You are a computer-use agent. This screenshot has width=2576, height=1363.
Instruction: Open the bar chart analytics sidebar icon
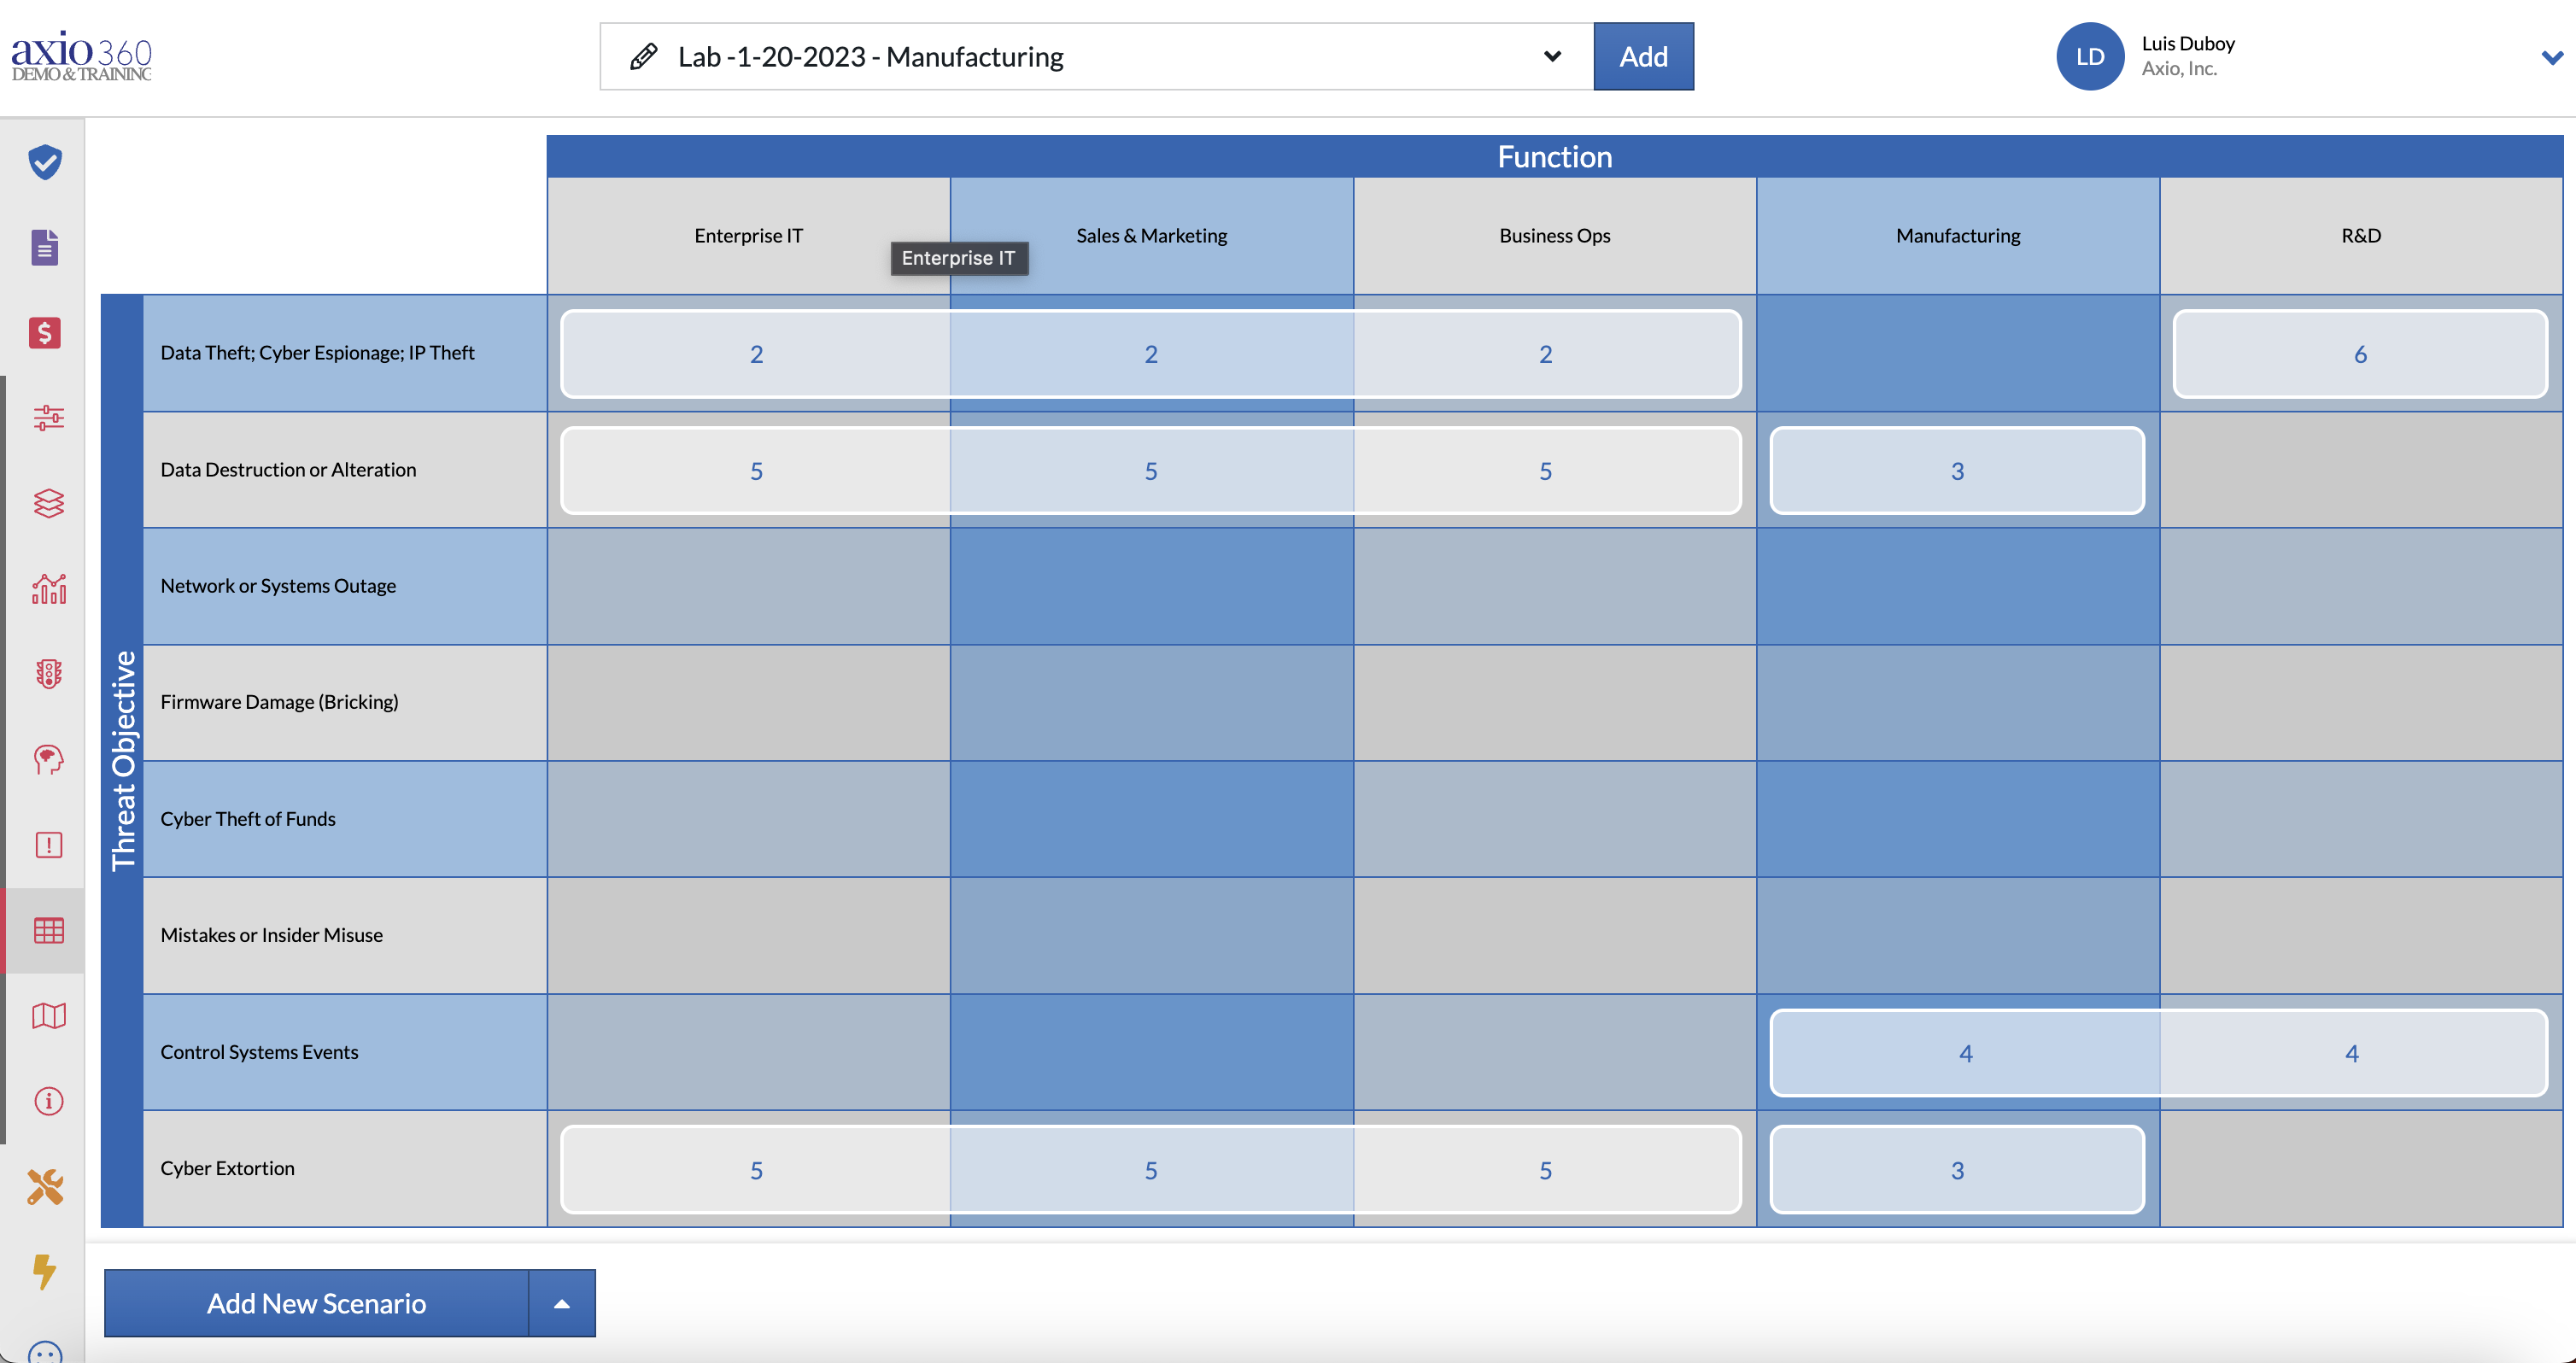pos(48,588)
